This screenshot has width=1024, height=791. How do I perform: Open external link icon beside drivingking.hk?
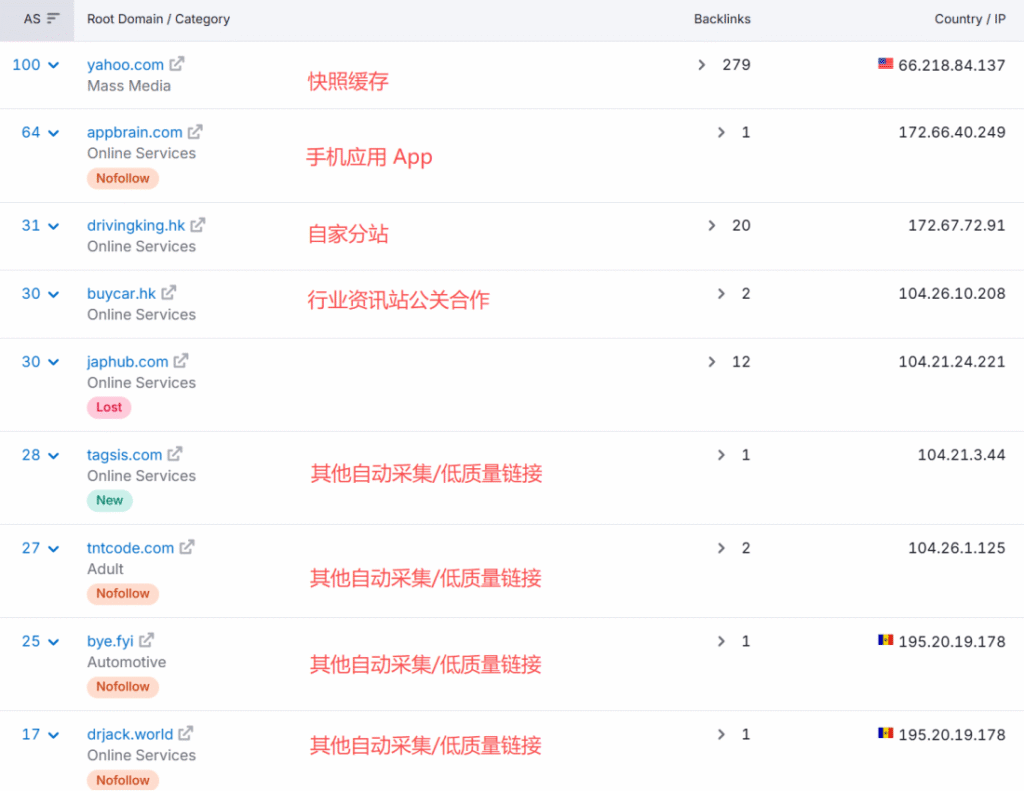point(198,225)
